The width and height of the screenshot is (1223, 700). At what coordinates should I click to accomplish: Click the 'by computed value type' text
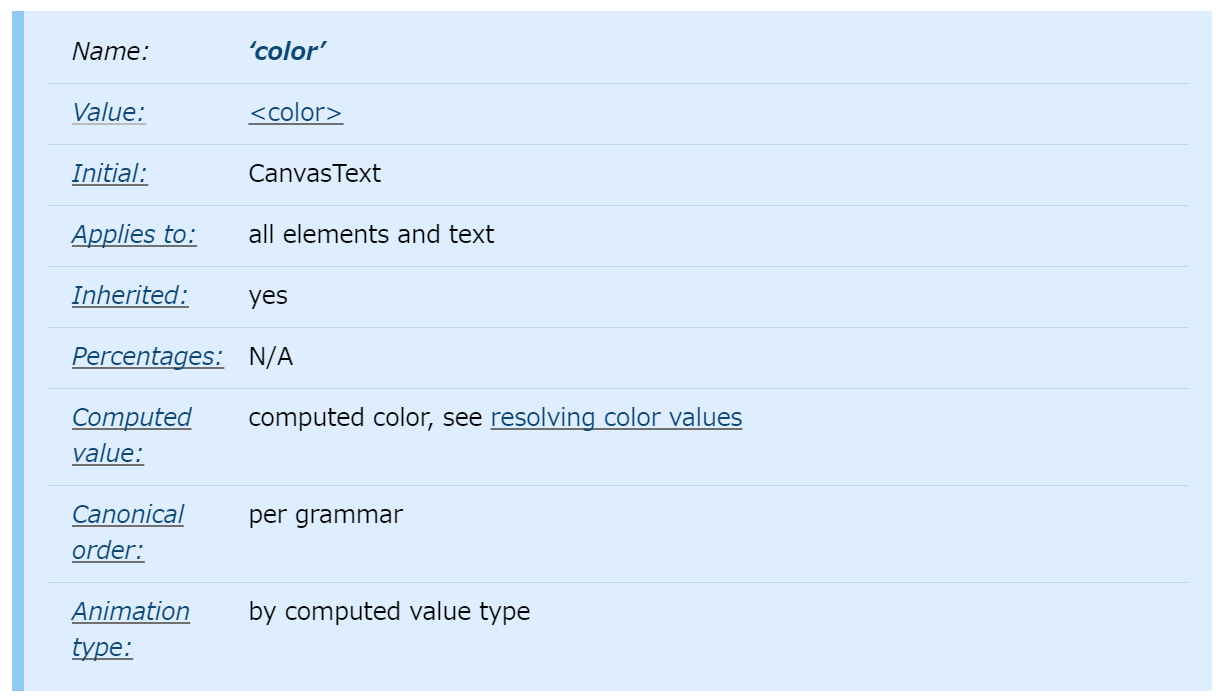pos(389,612)
